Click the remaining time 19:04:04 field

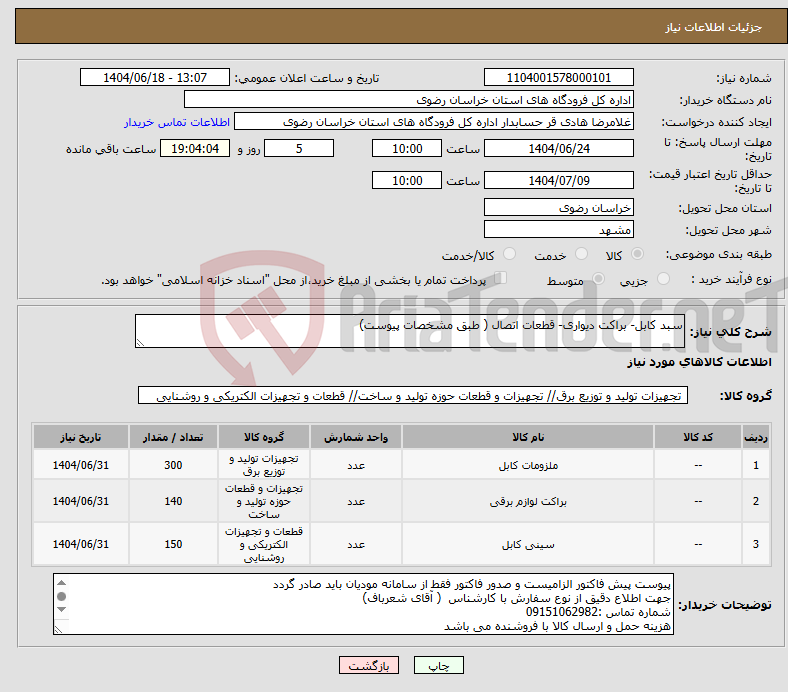point(195,148)
